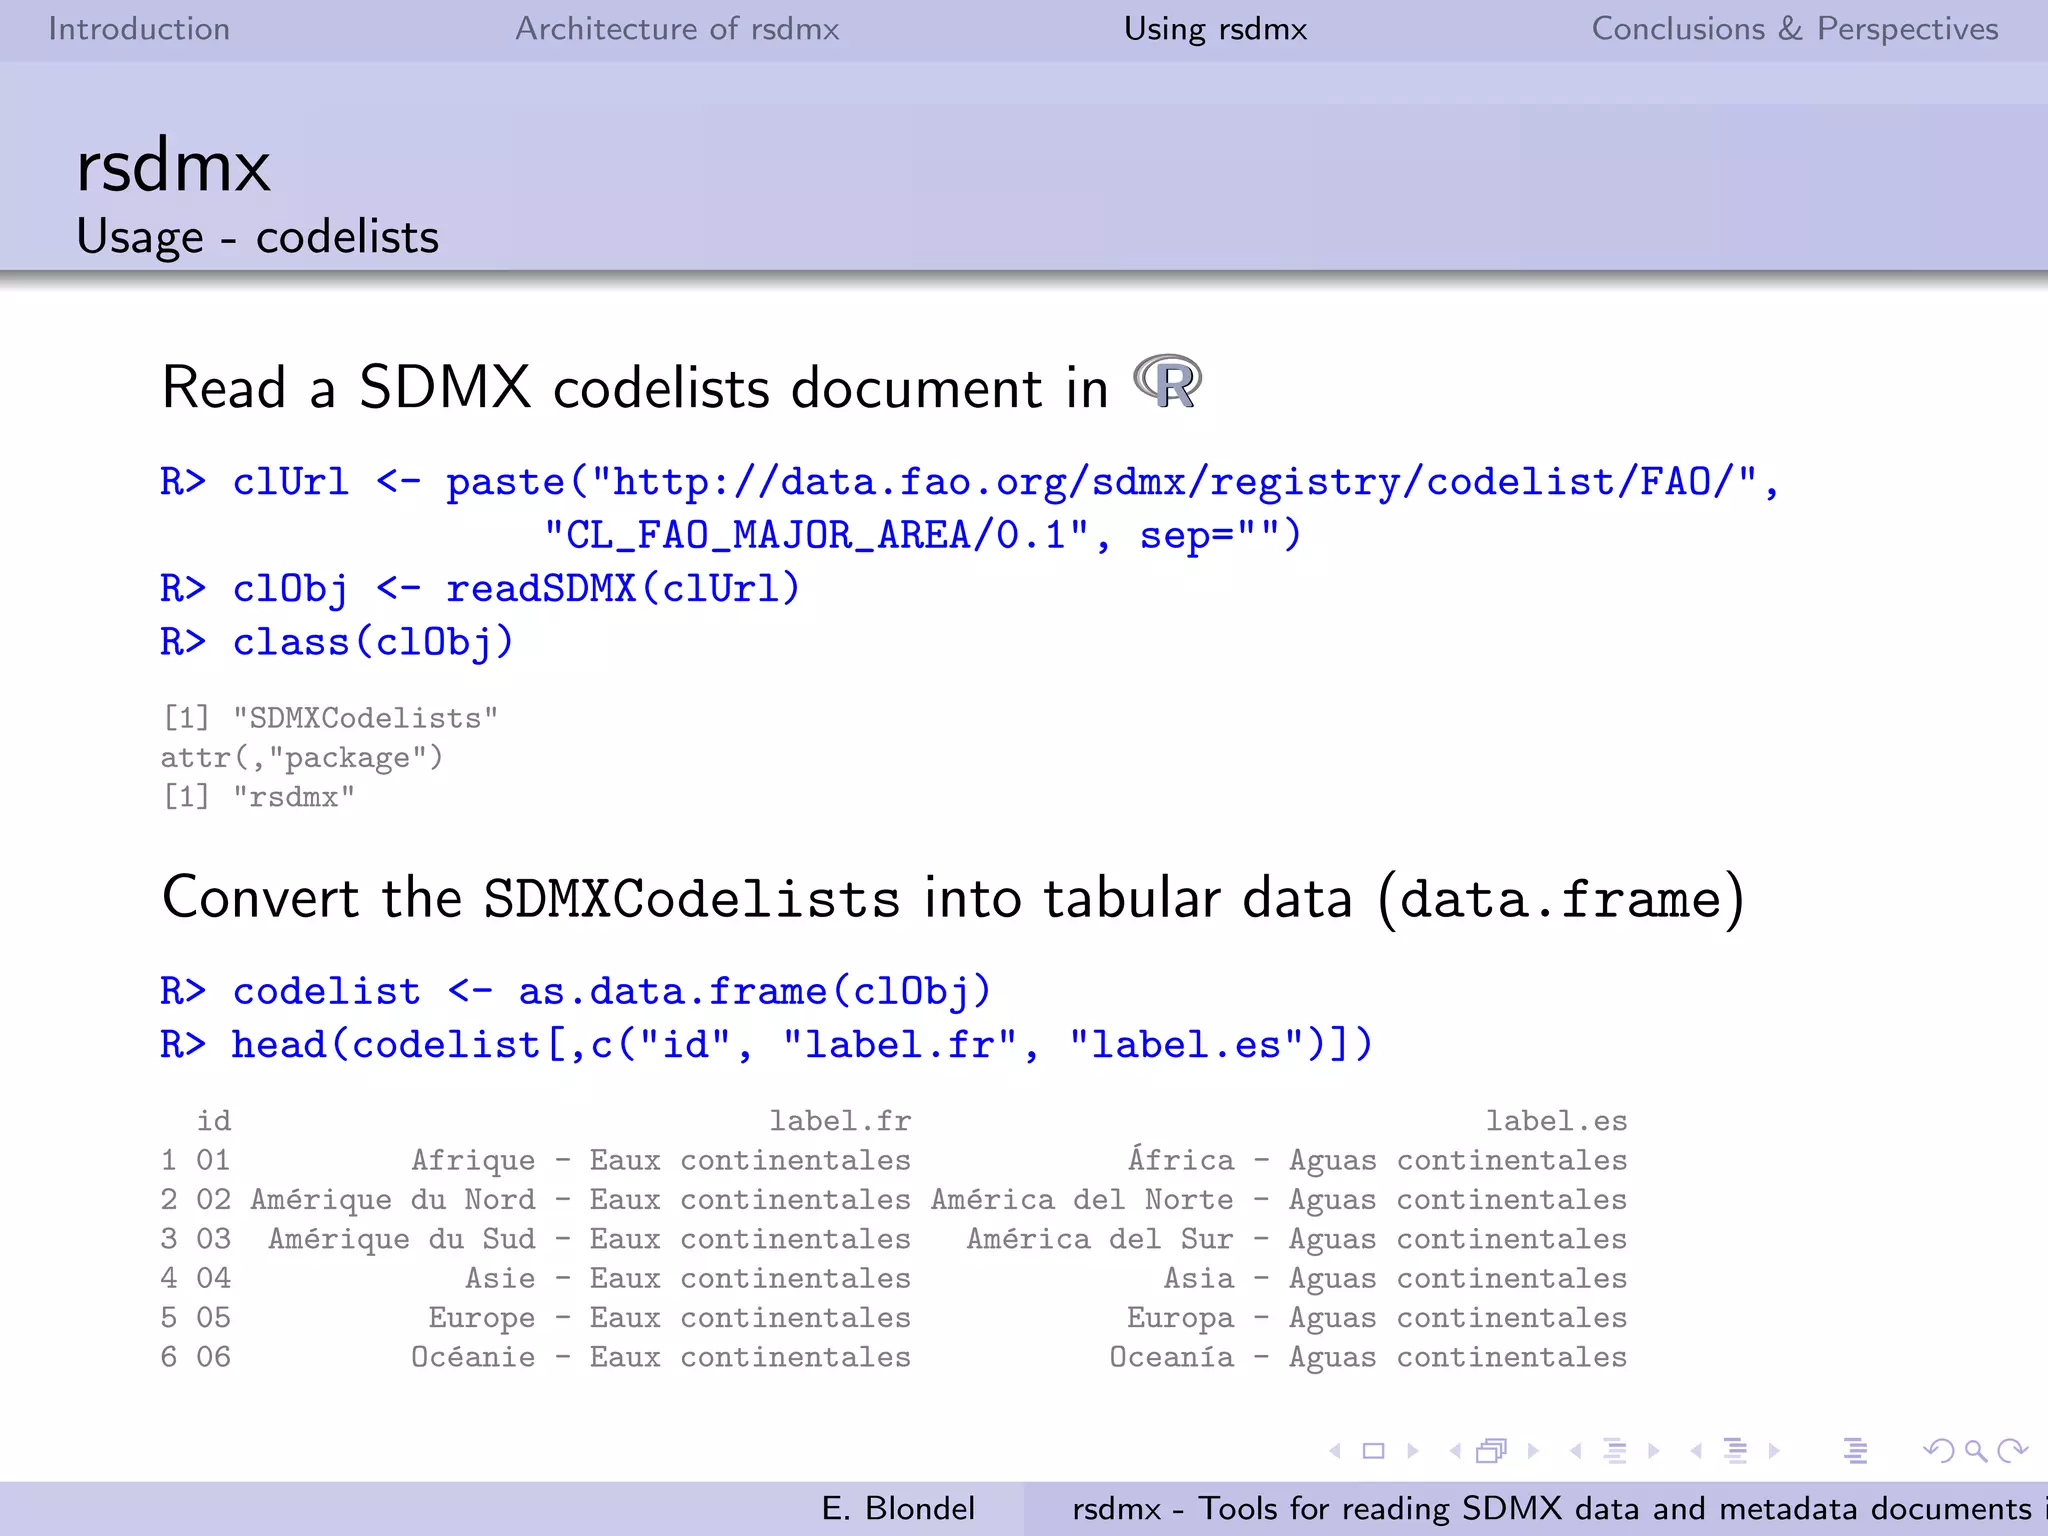The width and height of the screenshot is (2048, 1536).
Task: Click the 'Convert the SDMXCodelists' heading
Action: click(953, 898)
